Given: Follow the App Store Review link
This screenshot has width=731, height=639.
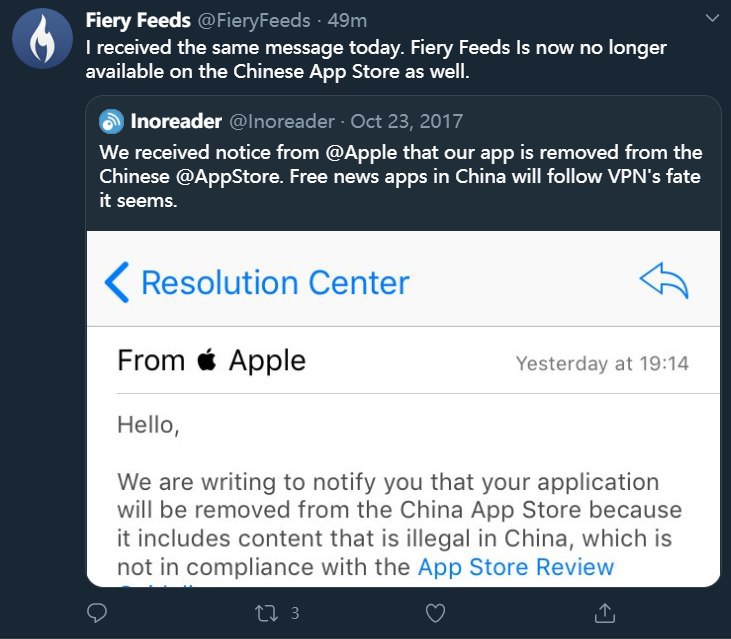Looking at the screenshot, I should tap(515, 567).
